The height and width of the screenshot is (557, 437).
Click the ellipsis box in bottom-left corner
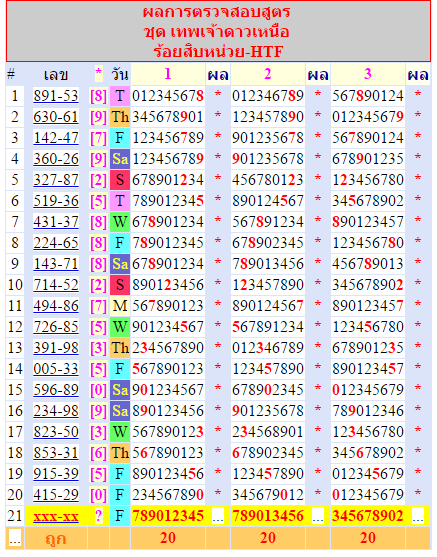tap(15, 538)
